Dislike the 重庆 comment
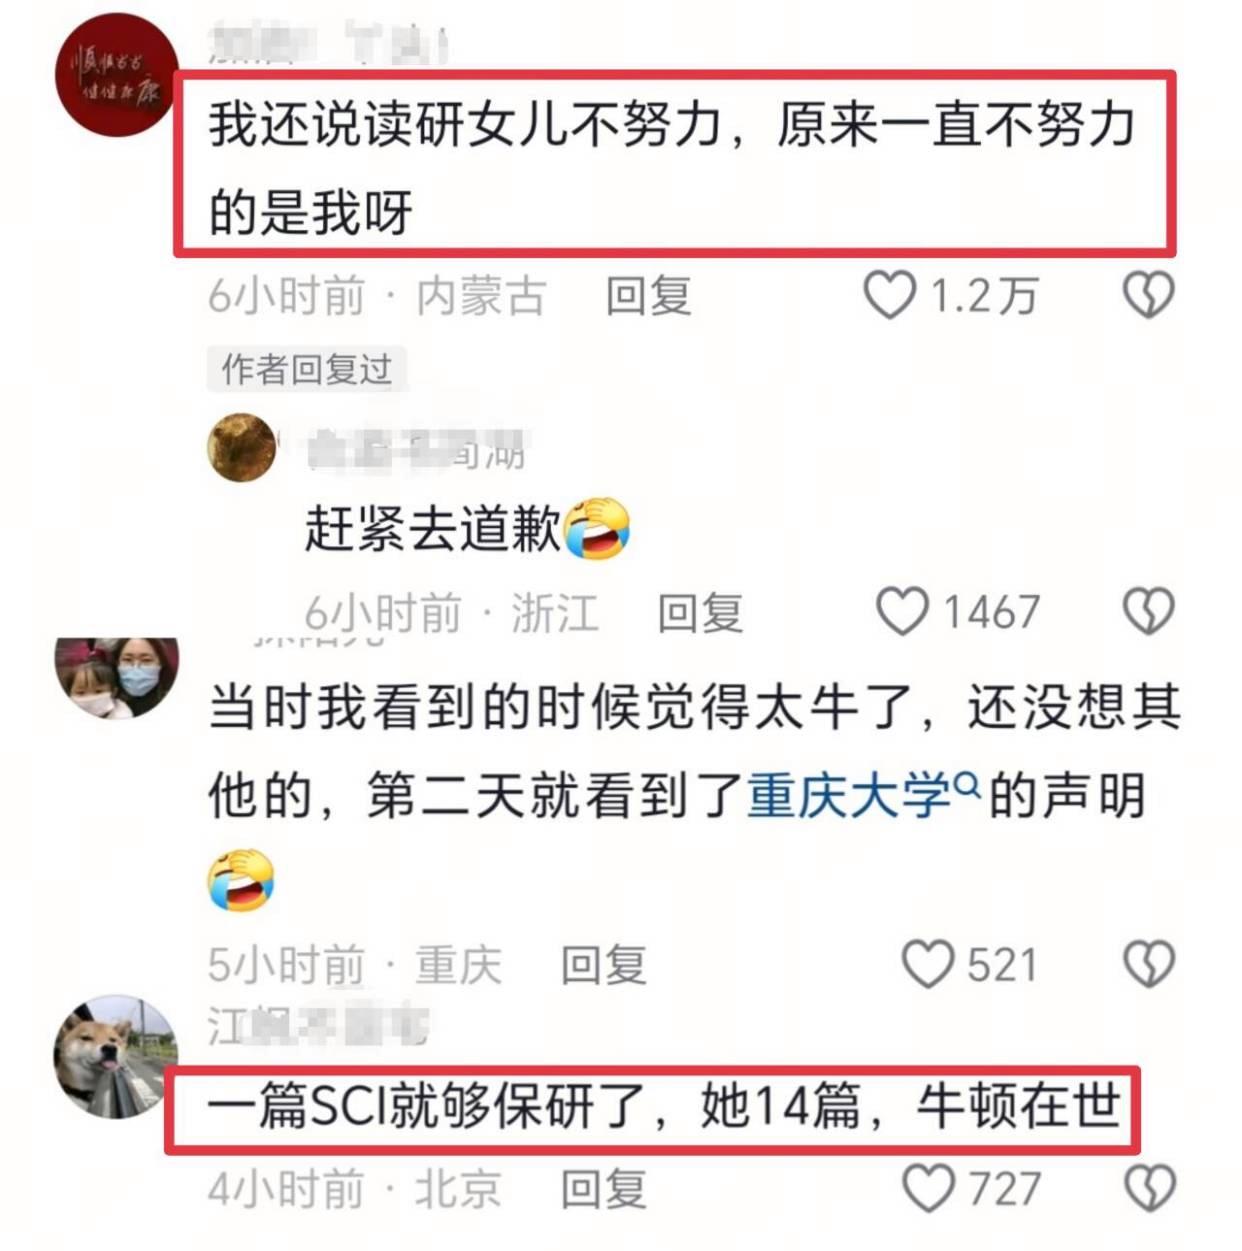 coord(1147,964)
